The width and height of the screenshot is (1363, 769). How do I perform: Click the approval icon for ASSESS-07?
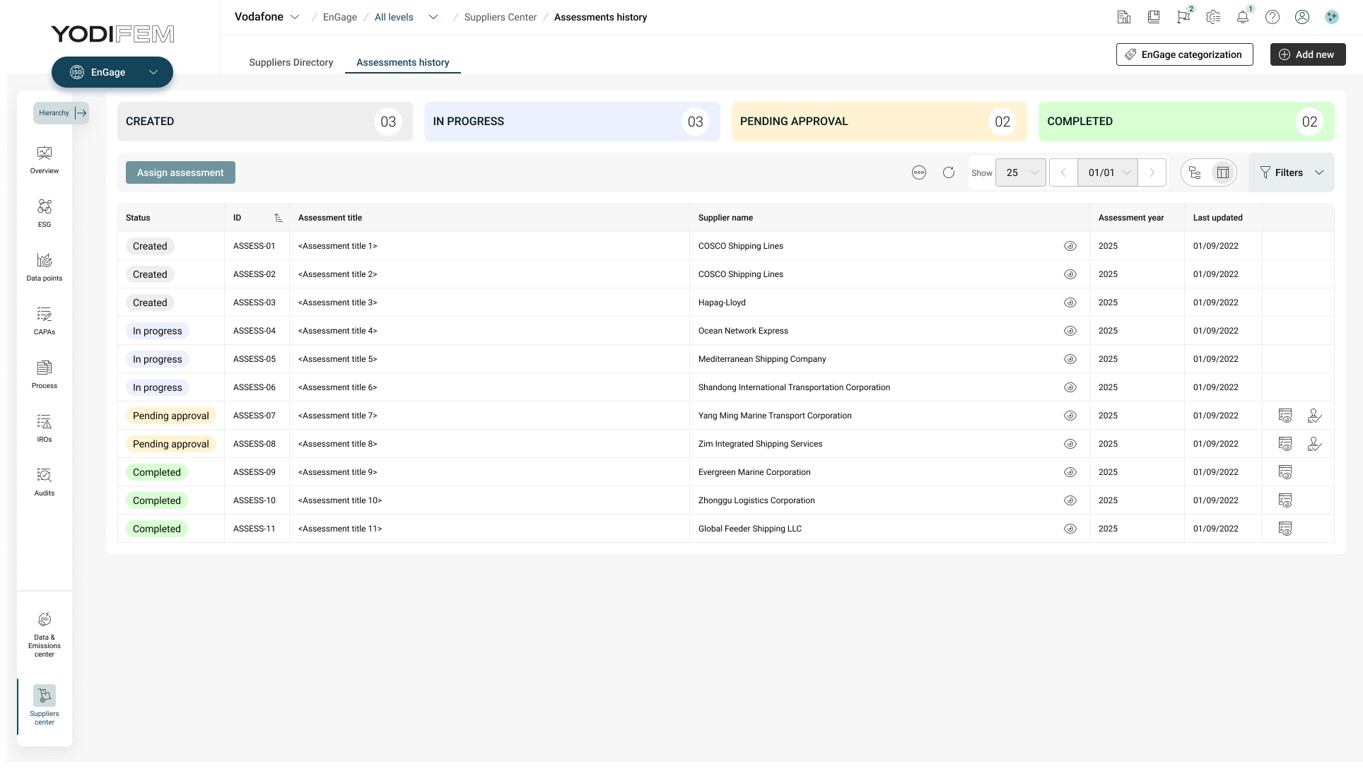1315,416
